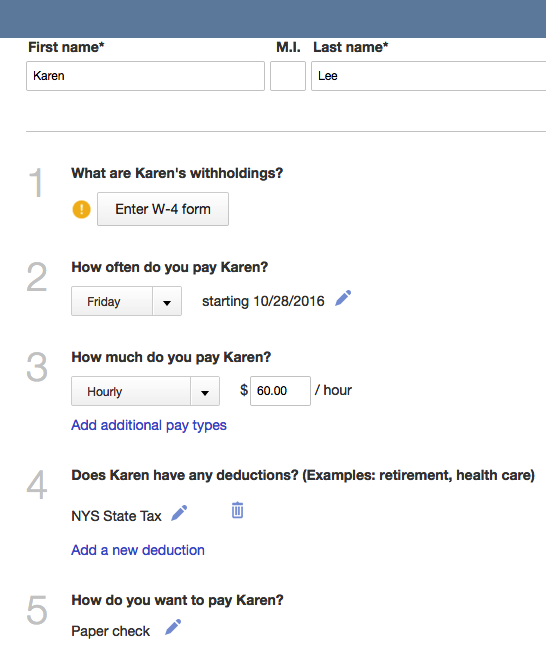Open the Hourly pay type dropdown
Screen dimensions: 546x656
[145, 391]
